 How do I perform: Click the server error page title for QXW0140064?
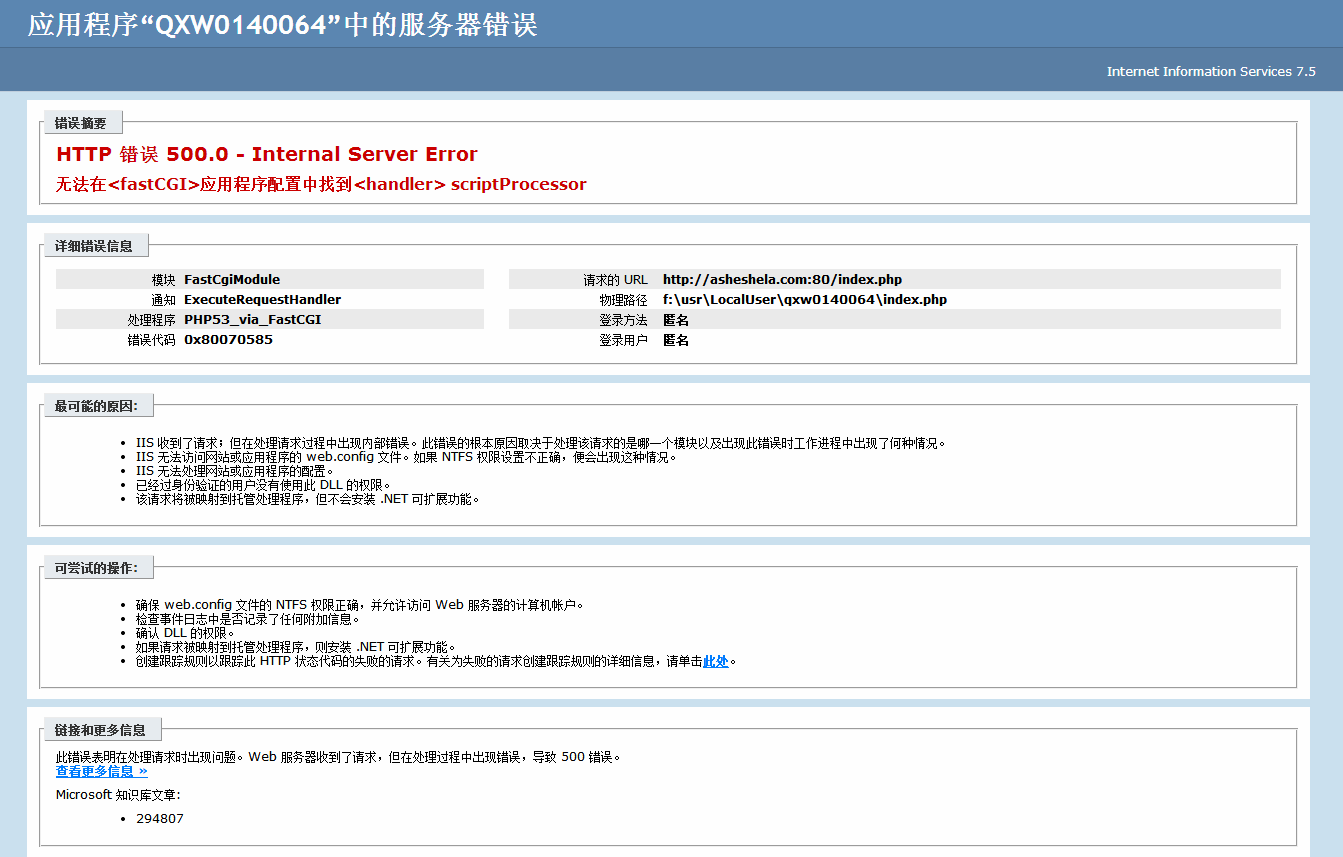click(283, 24)
